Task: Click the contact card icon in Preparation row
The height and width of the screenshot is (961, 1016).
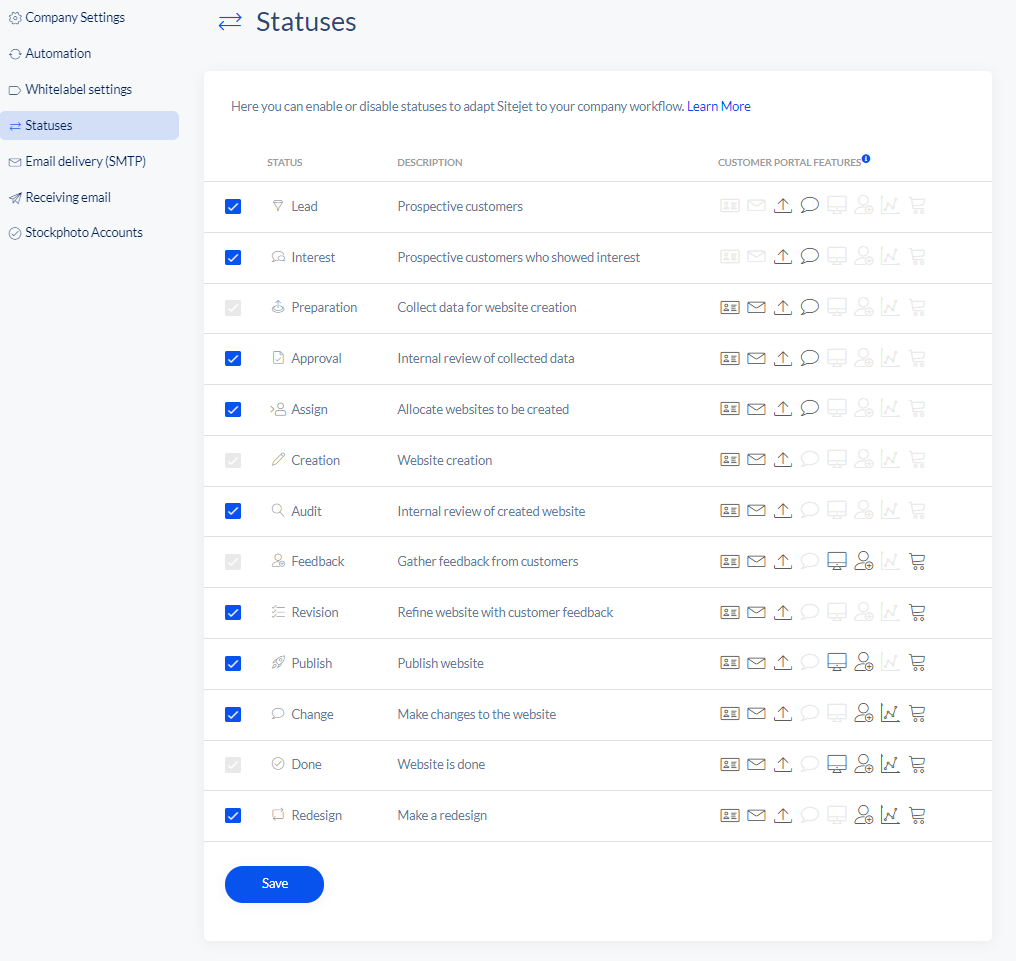Action: pos(730,307)
